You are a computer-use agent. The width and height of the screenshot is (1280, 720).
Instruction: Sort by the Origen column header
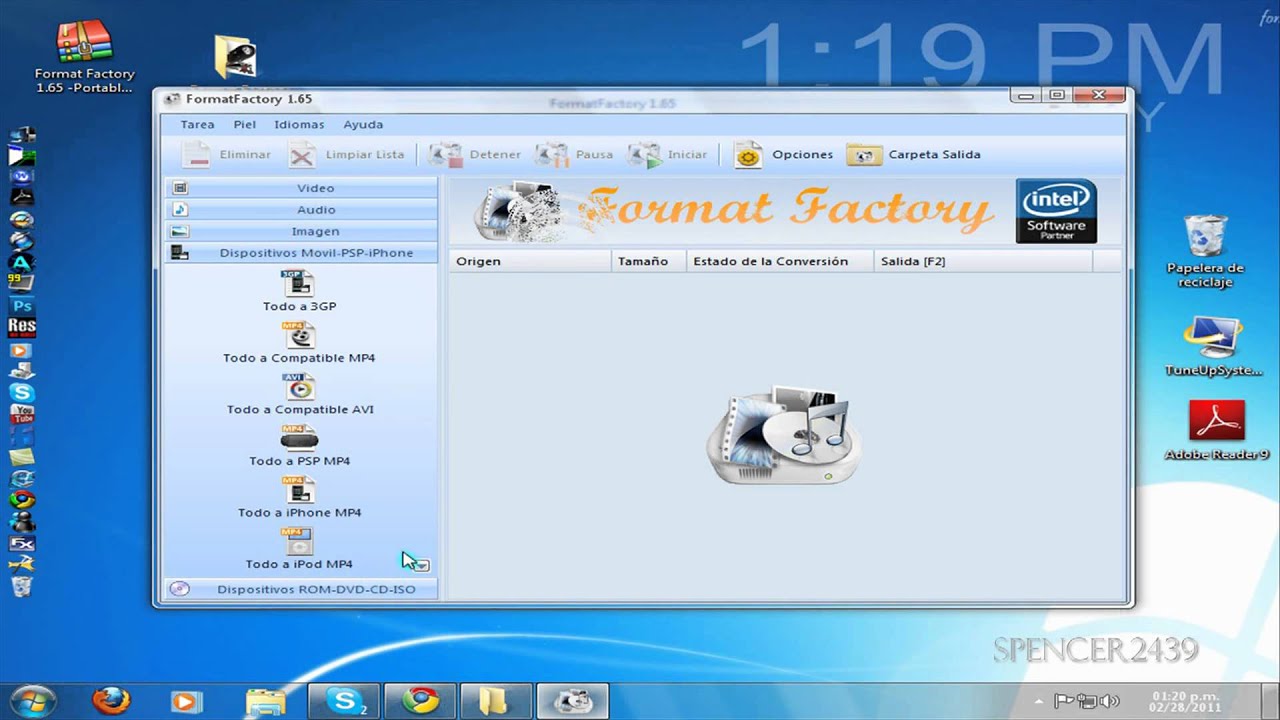530,261
